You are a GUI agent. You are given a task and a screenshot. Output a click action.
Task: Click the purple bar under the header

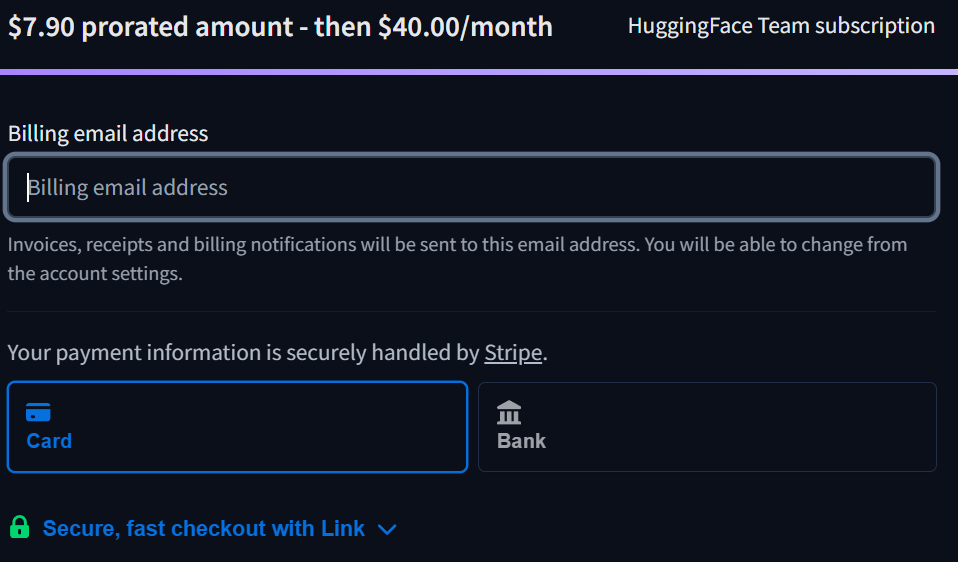[479, 72]
